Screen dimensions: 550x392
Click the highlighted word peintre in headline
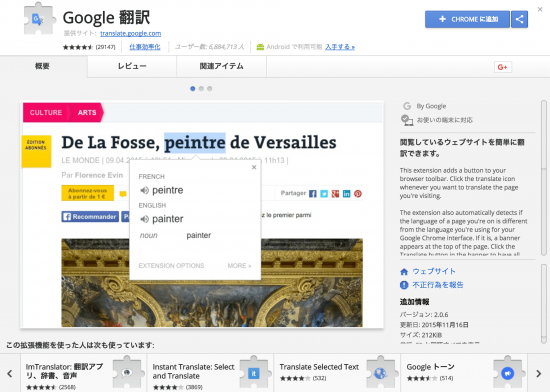195,143
